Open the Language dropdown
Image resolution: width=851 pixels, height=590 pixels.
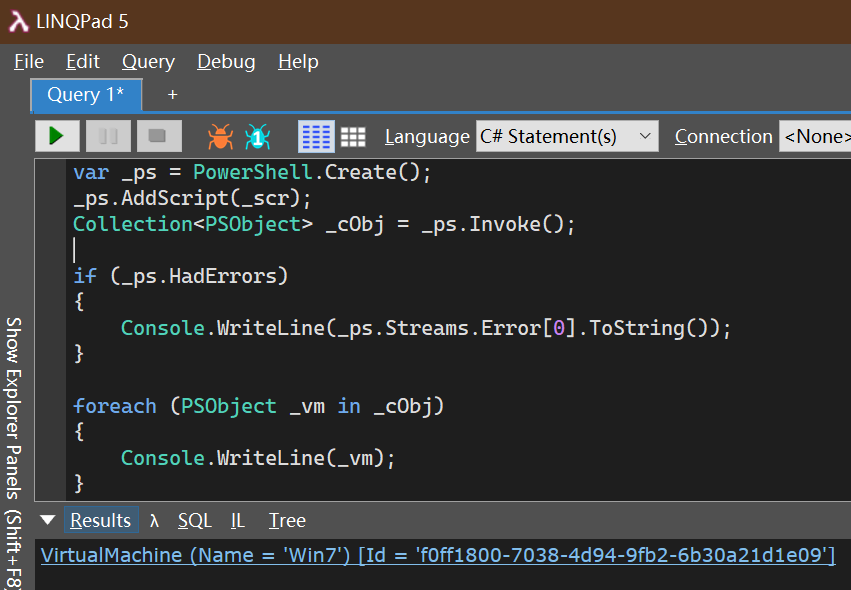tap(566, 136)
